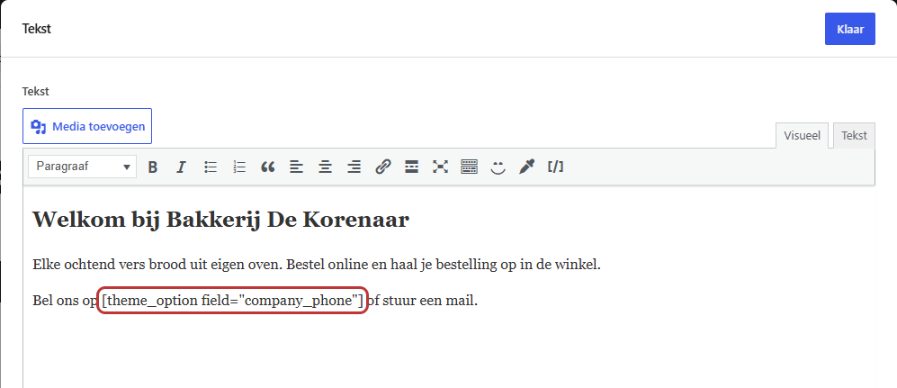Insert a numbered list

239,167
